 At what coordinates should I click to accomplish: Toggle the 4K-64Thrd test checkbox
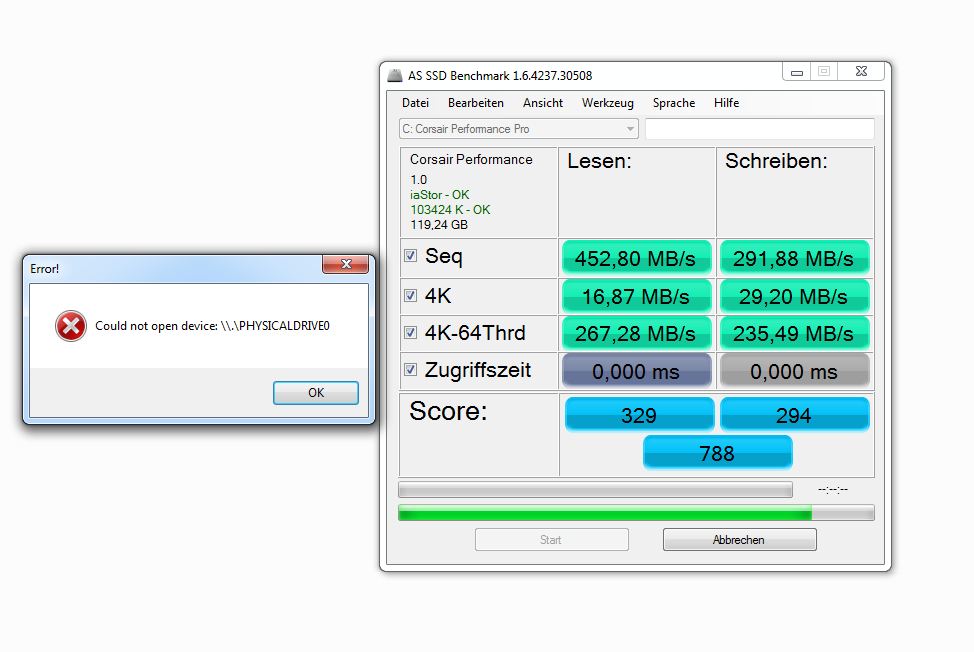click(x=410, y=333)
